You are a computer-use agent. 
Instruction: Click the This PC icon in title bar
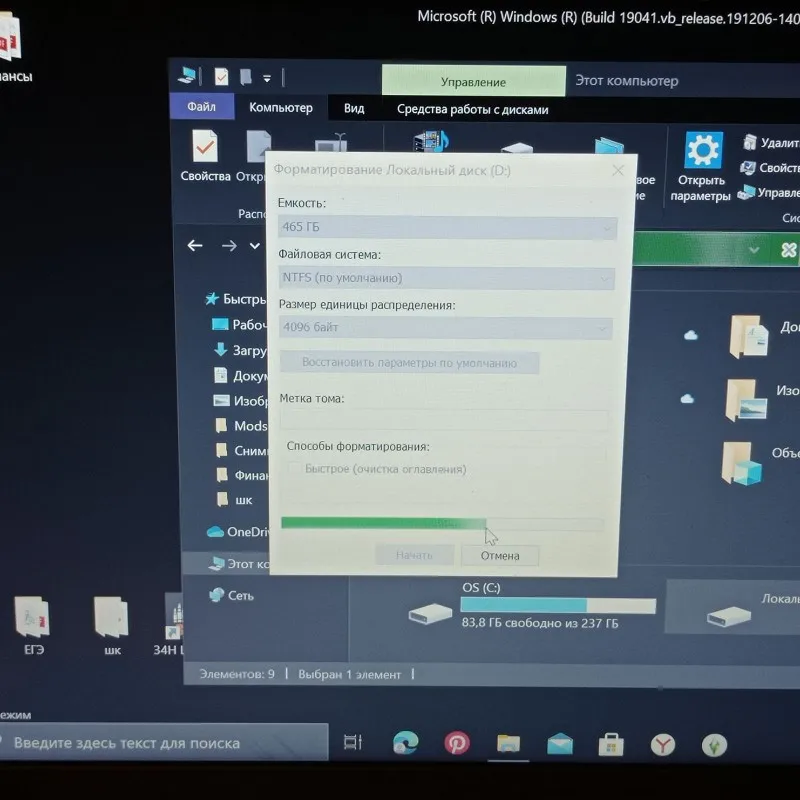(187, 76)
